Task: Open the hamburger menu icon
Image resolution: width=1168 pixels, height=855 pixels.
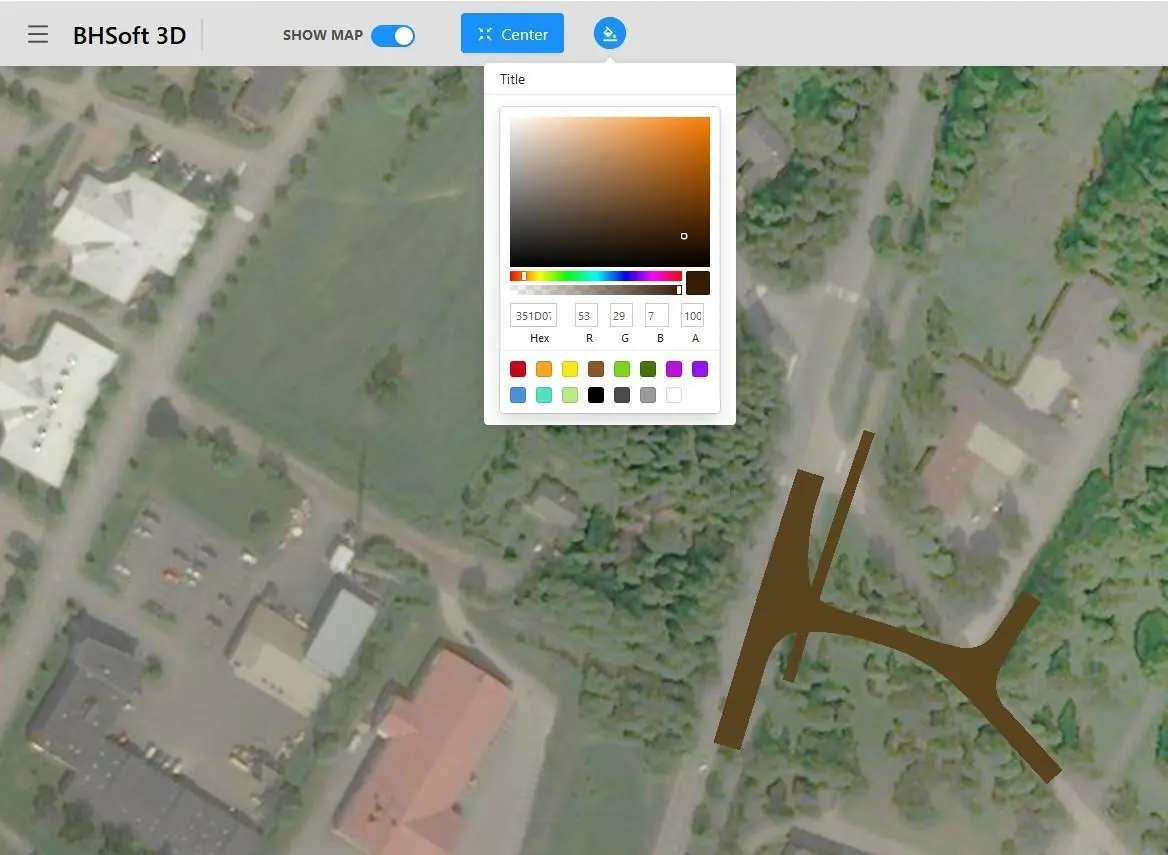Action: click(x=38, y=34)
